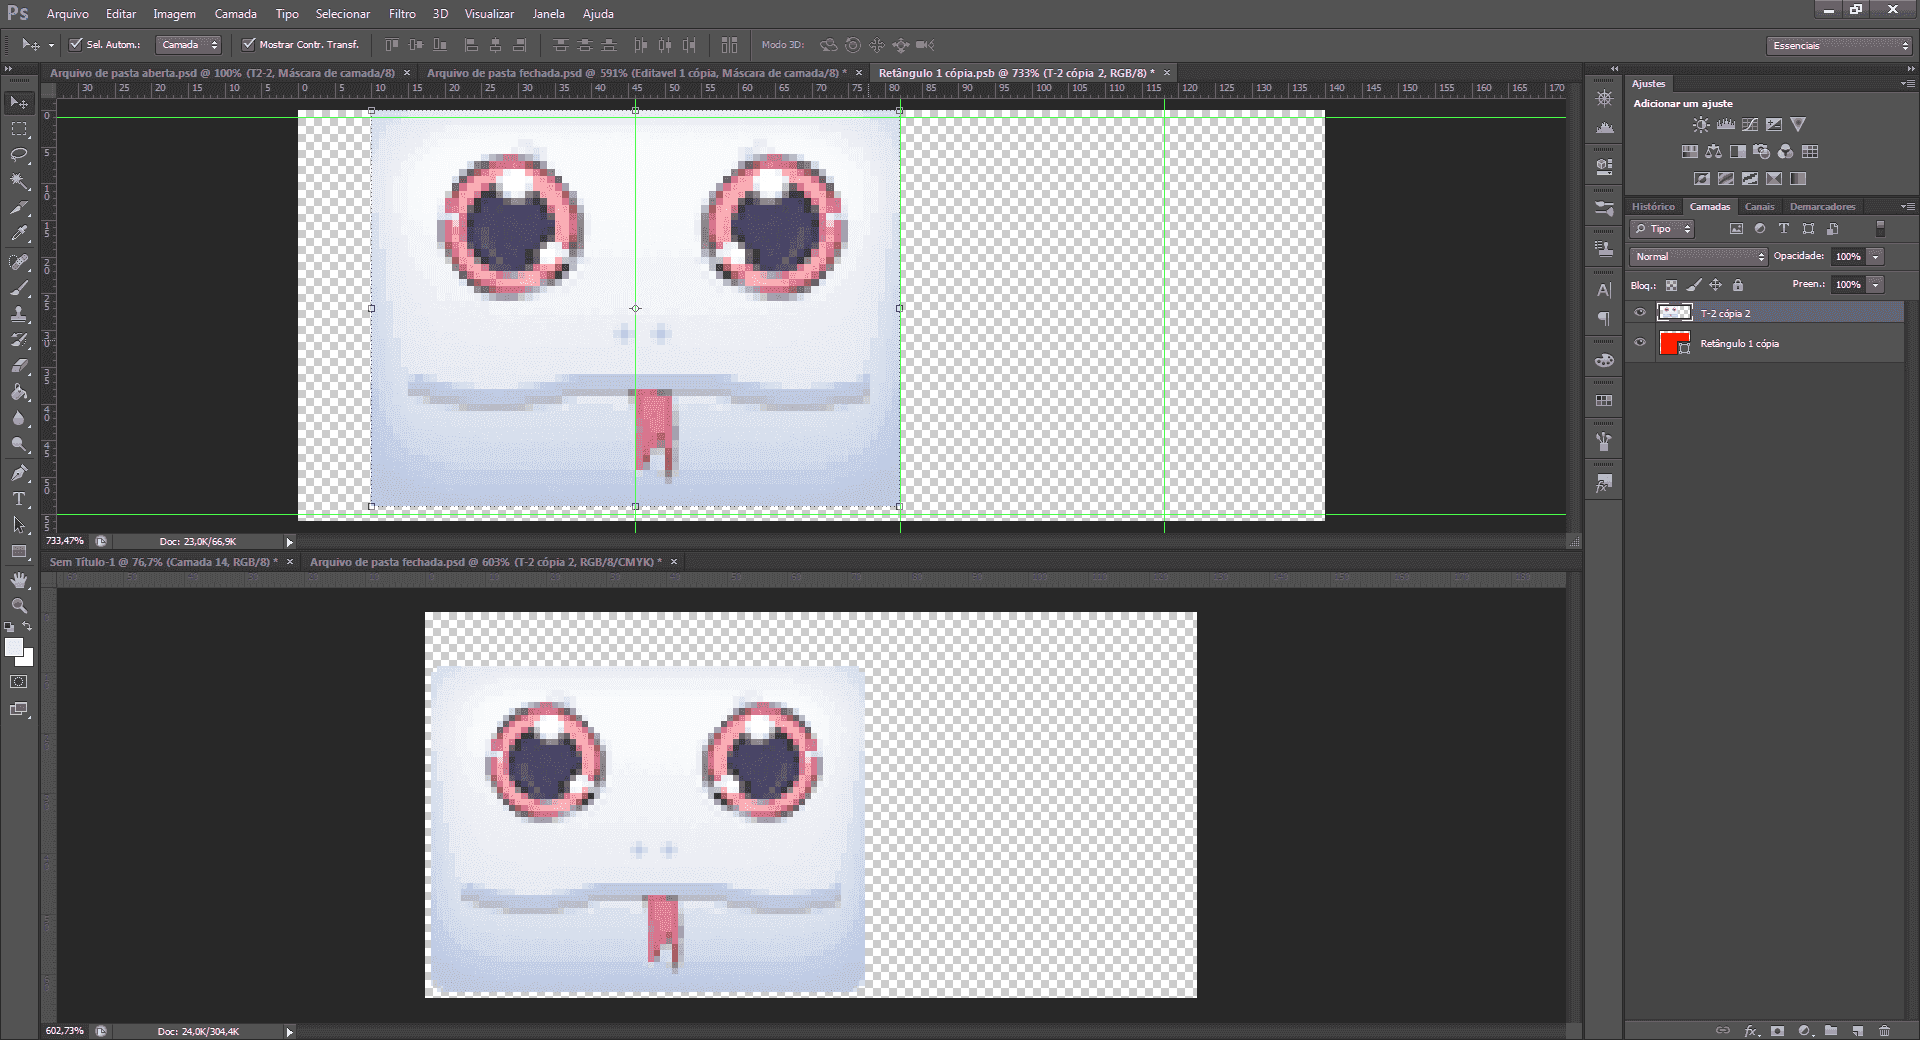The image size is (1920, 1040).
Task: Expand status info arrow in top document
Action: point(290,542)
